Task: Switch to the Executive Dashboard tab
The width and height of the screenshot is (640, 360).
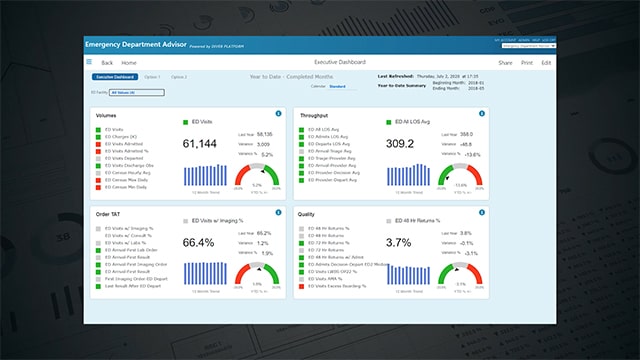Action: pos(115,77)
